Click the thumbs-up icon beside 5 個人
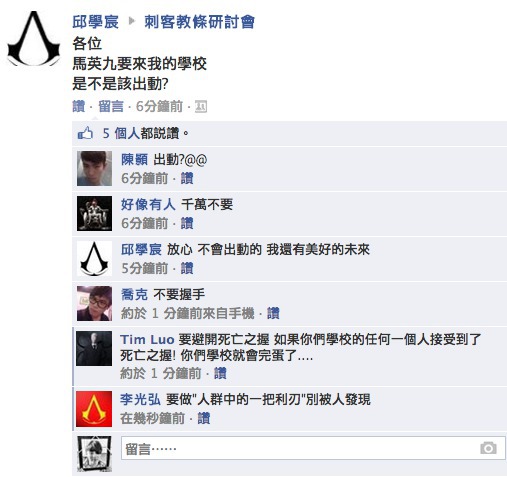Image resolution: width=507 pixels, height=477 pixels. [x=85, y=133]
